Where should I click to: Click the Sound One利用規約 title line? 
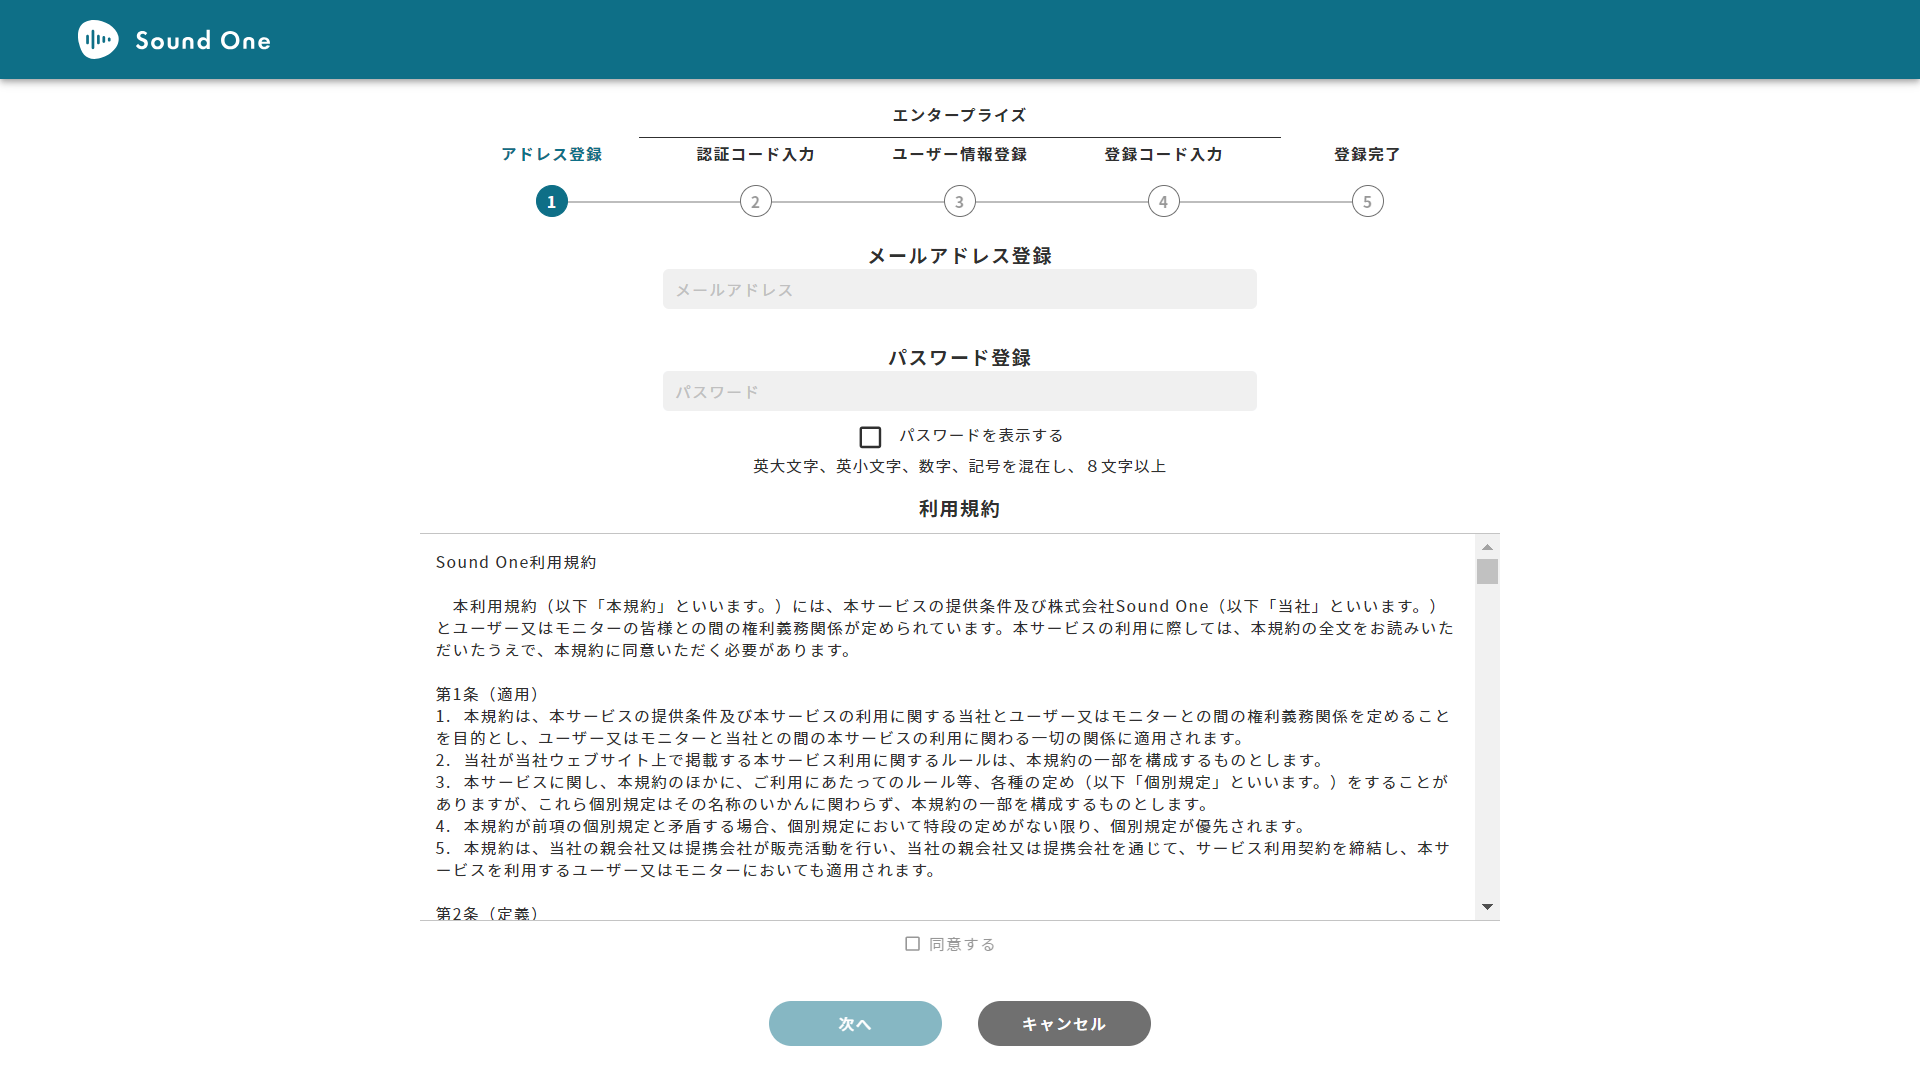(516, 562)
